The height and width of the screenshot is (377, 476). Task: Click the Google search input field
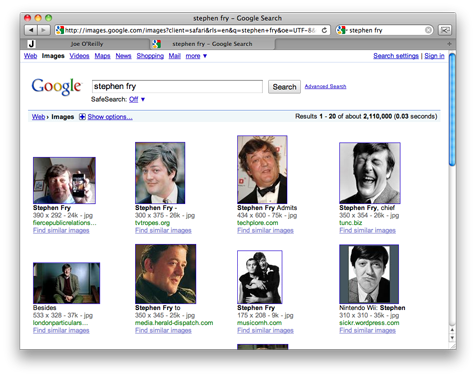click(x=177, y=86)
